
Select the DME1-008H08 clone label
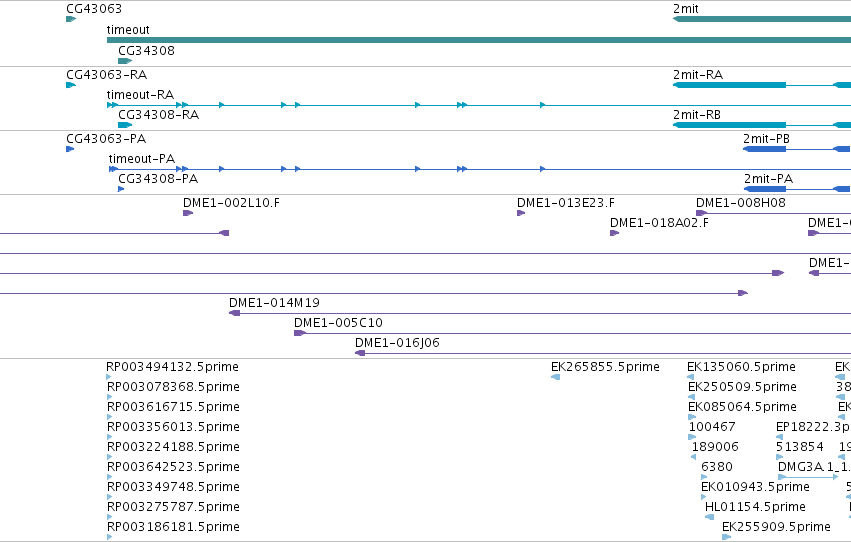[741, 203]
